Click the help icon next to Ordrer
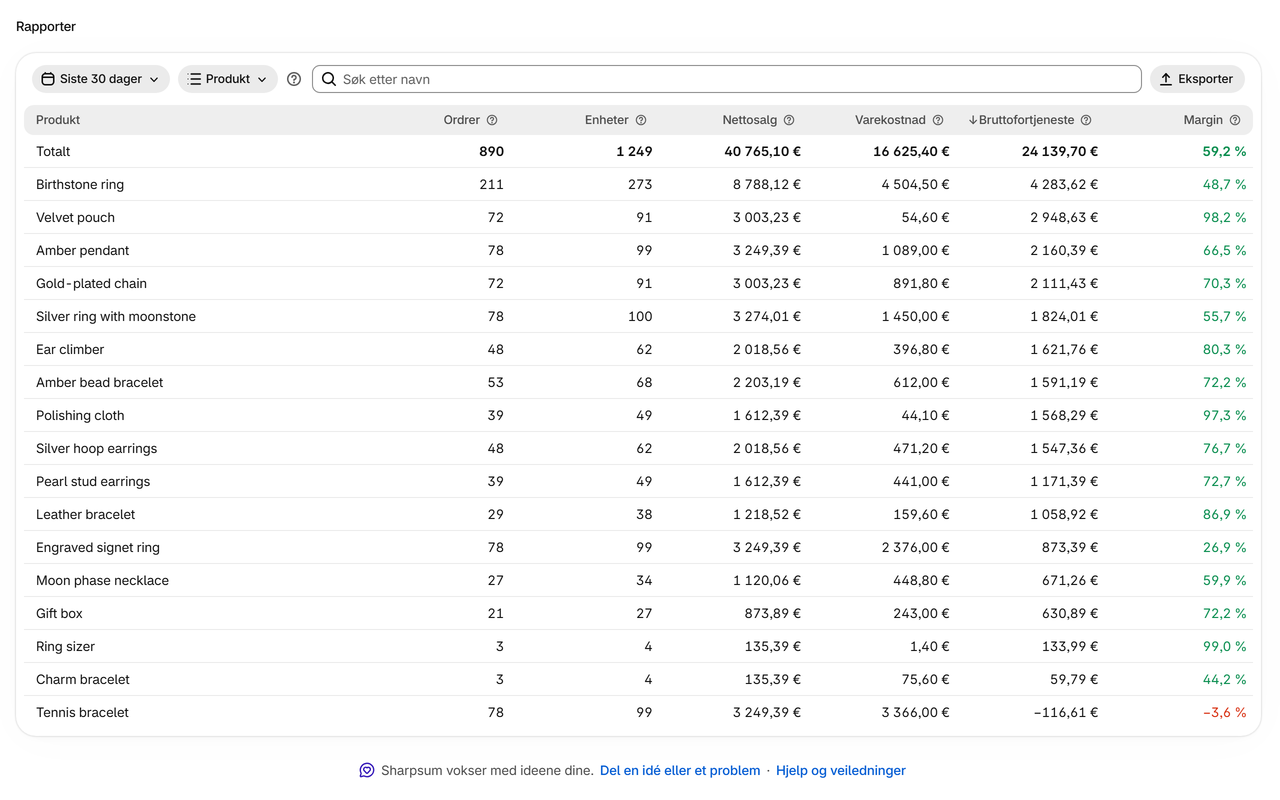The image size is (1280, 800). (492, 120)
